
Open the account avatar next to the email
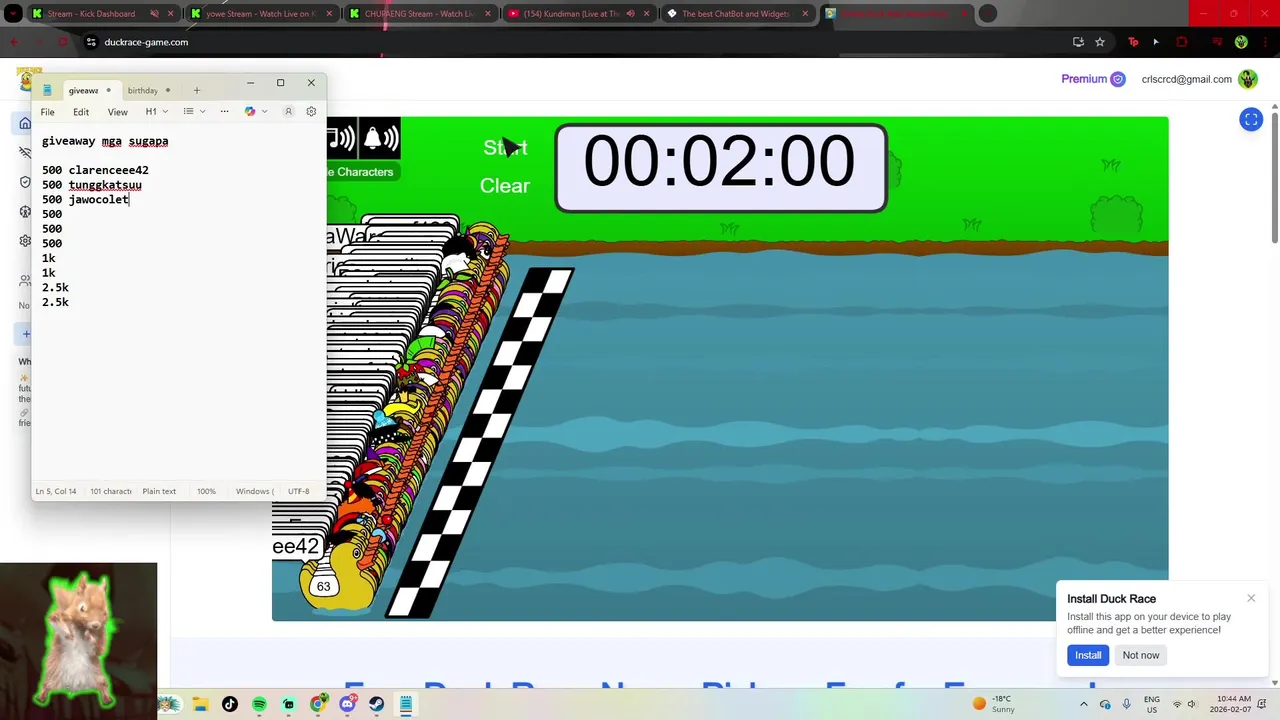(x=1247, y=79)
